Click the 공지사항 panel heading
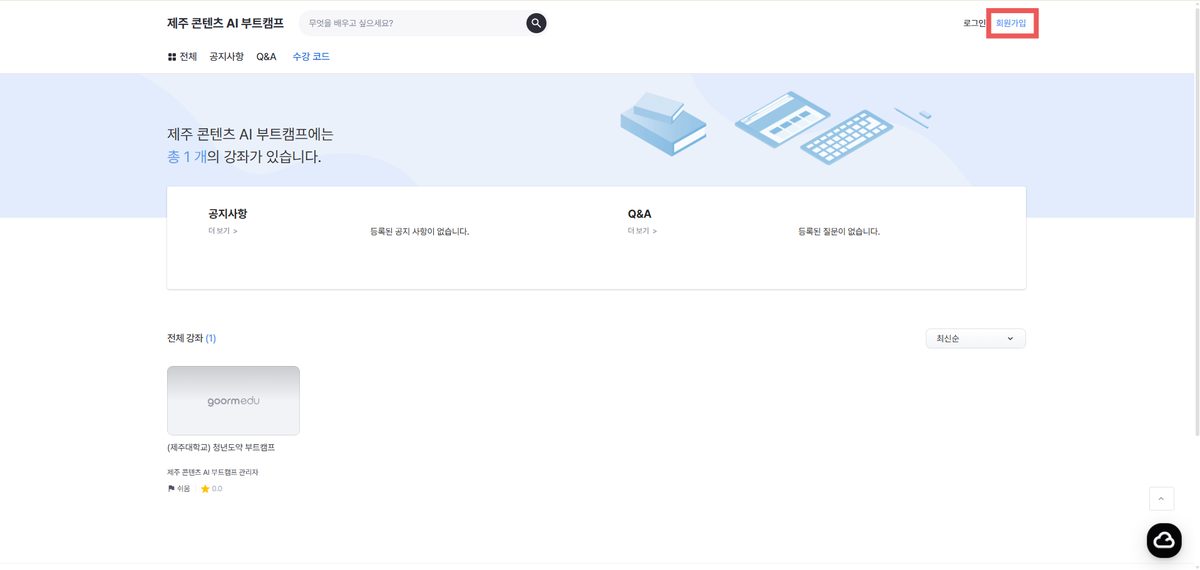Image resolution: width=1200 pixels, height=570 pixels. pos(228,214)
